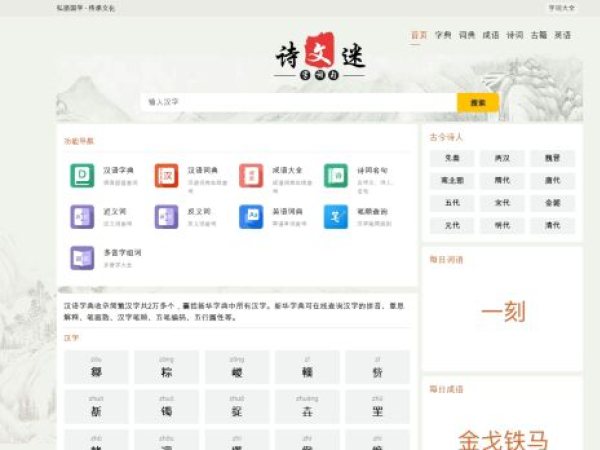The width and height of the screenshot is (600, 450).
Task: Click the purple 反义词 antonym icon
Action: point(166,217)
